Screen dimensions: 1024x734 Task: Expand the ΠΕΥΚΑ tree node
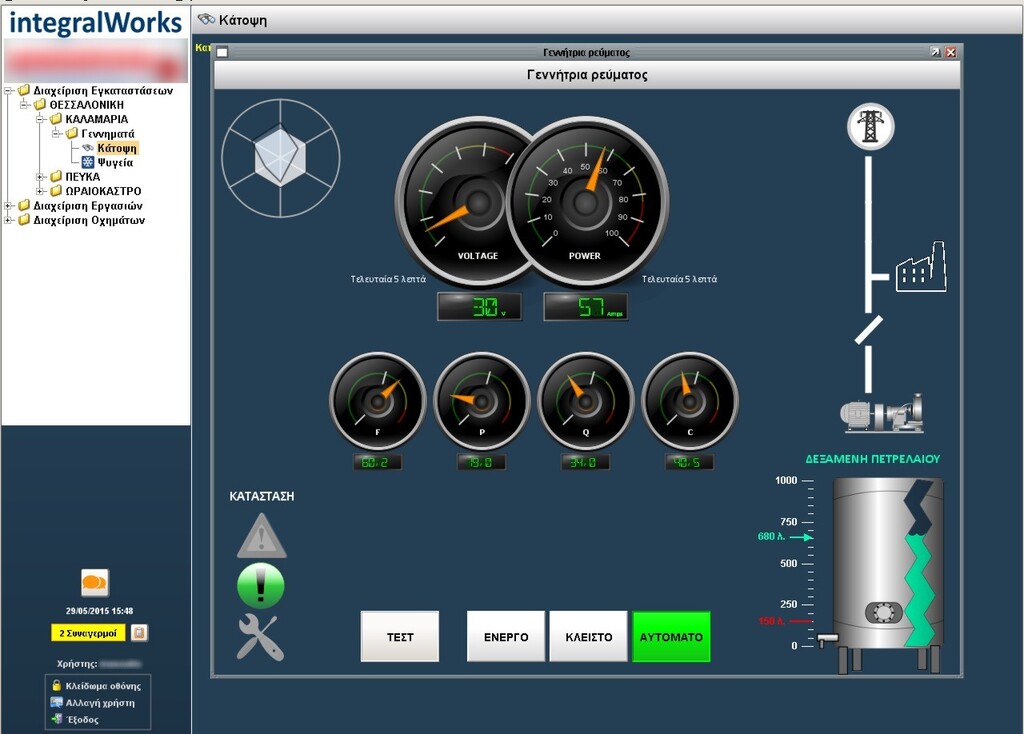click(41, 177)
